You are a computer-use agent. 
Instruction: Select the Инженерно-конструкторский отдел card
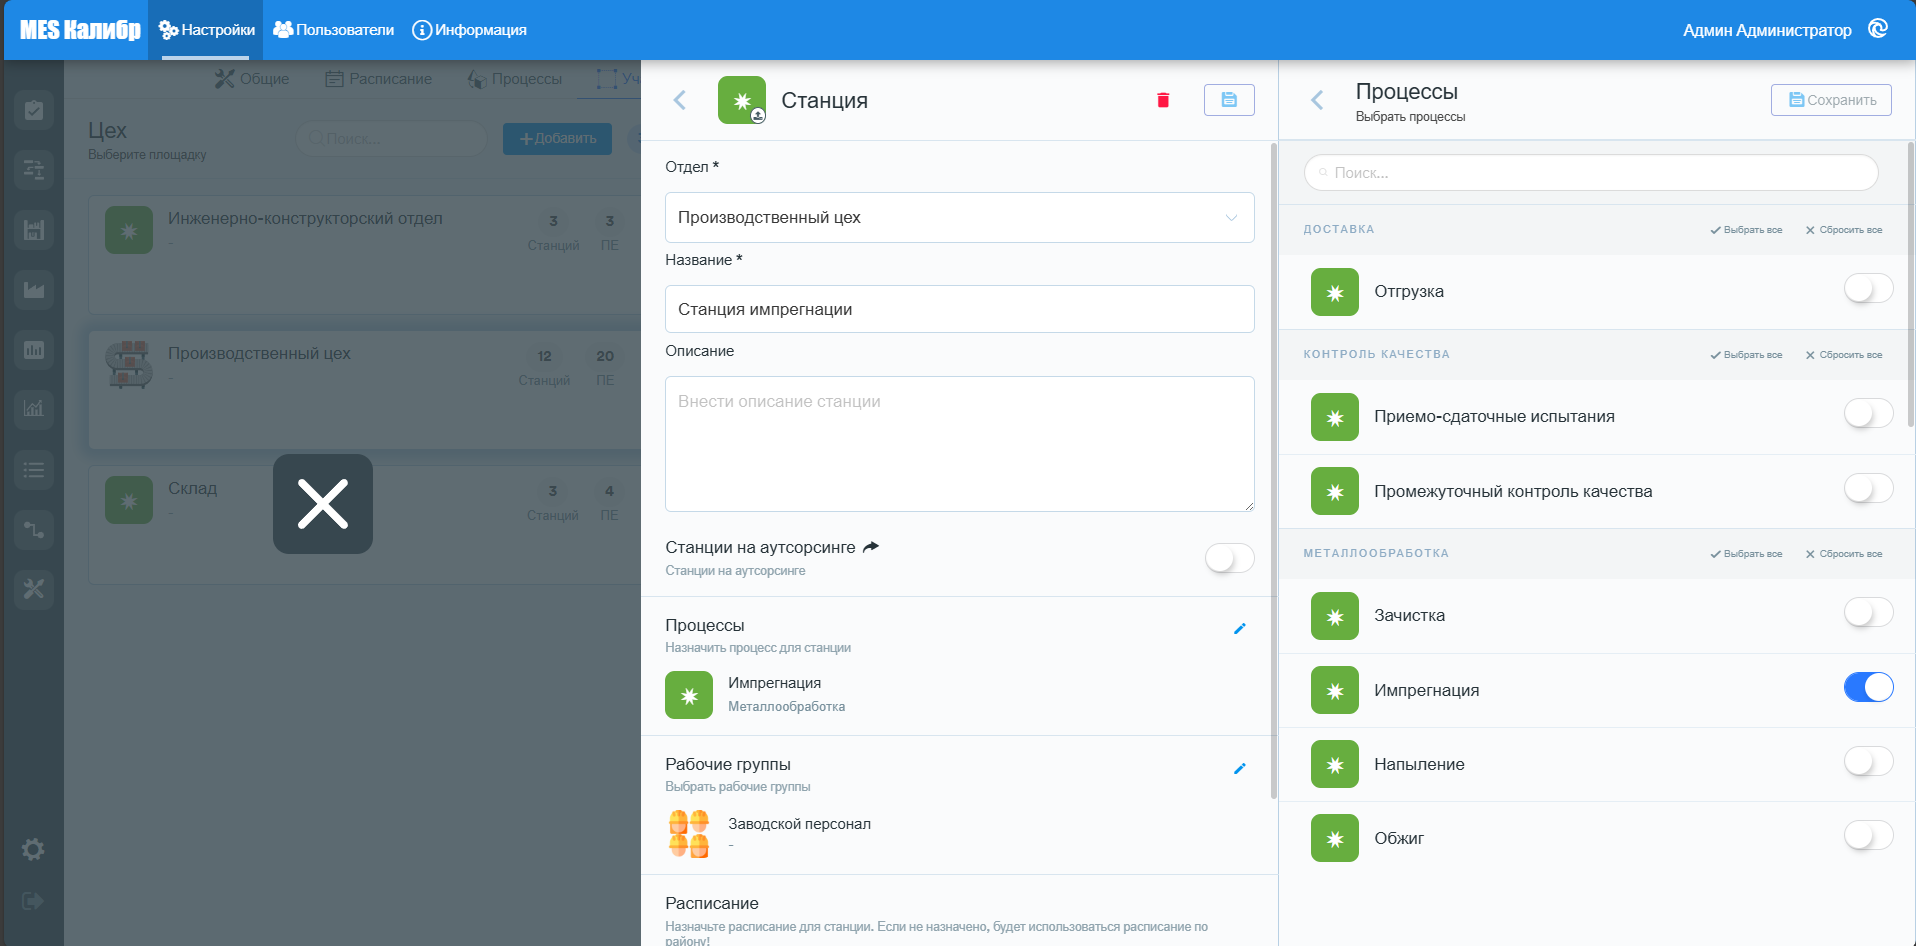coord(364,255)
